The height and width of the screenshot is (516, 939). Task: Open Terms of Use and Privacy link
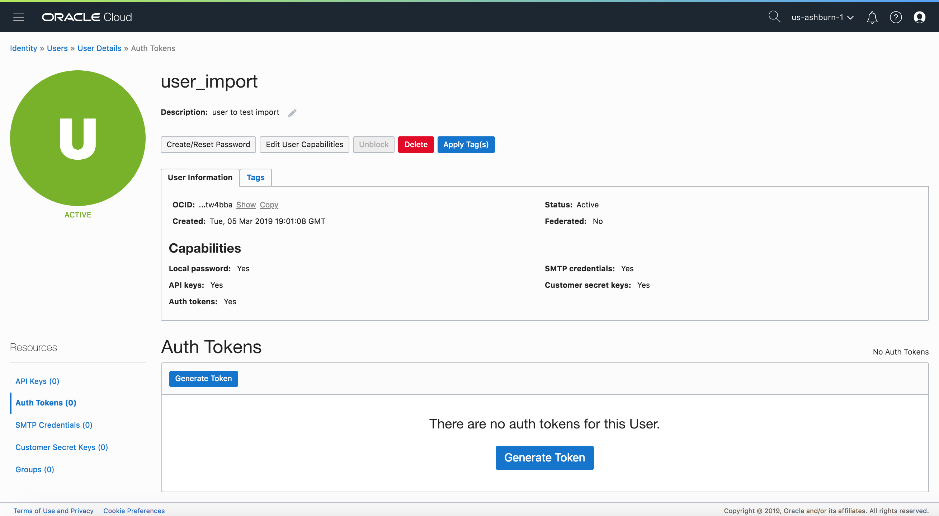tap(53, 511)
